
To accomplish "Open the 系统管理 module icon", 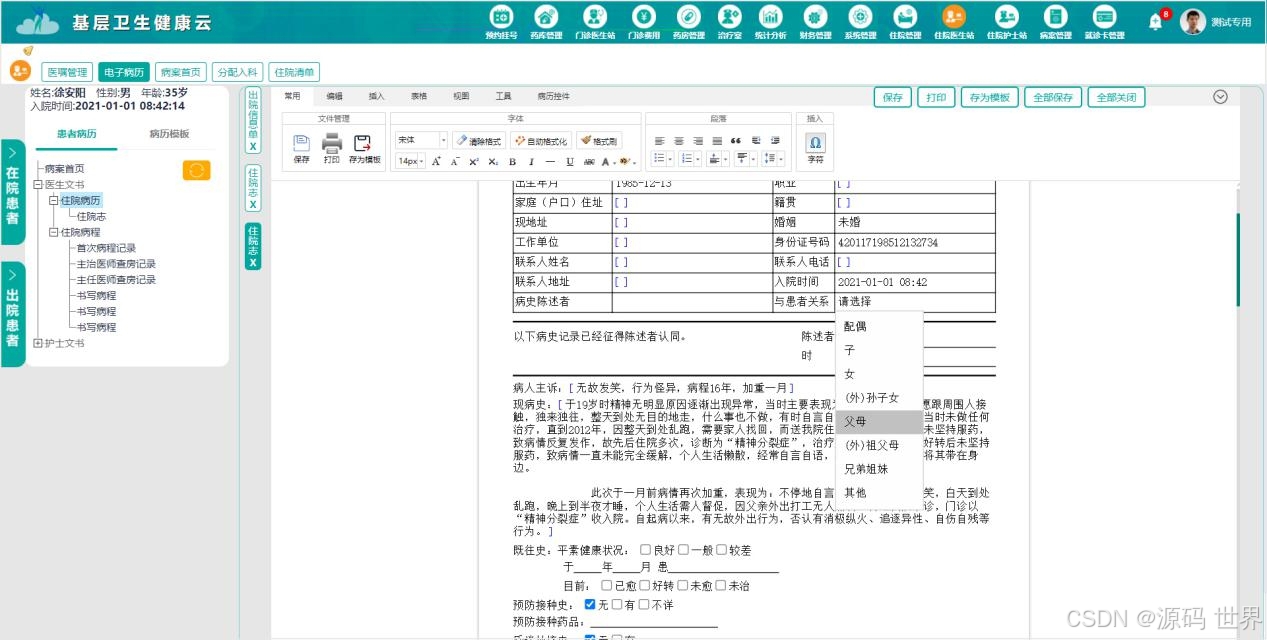I will [x=860, y=16].
